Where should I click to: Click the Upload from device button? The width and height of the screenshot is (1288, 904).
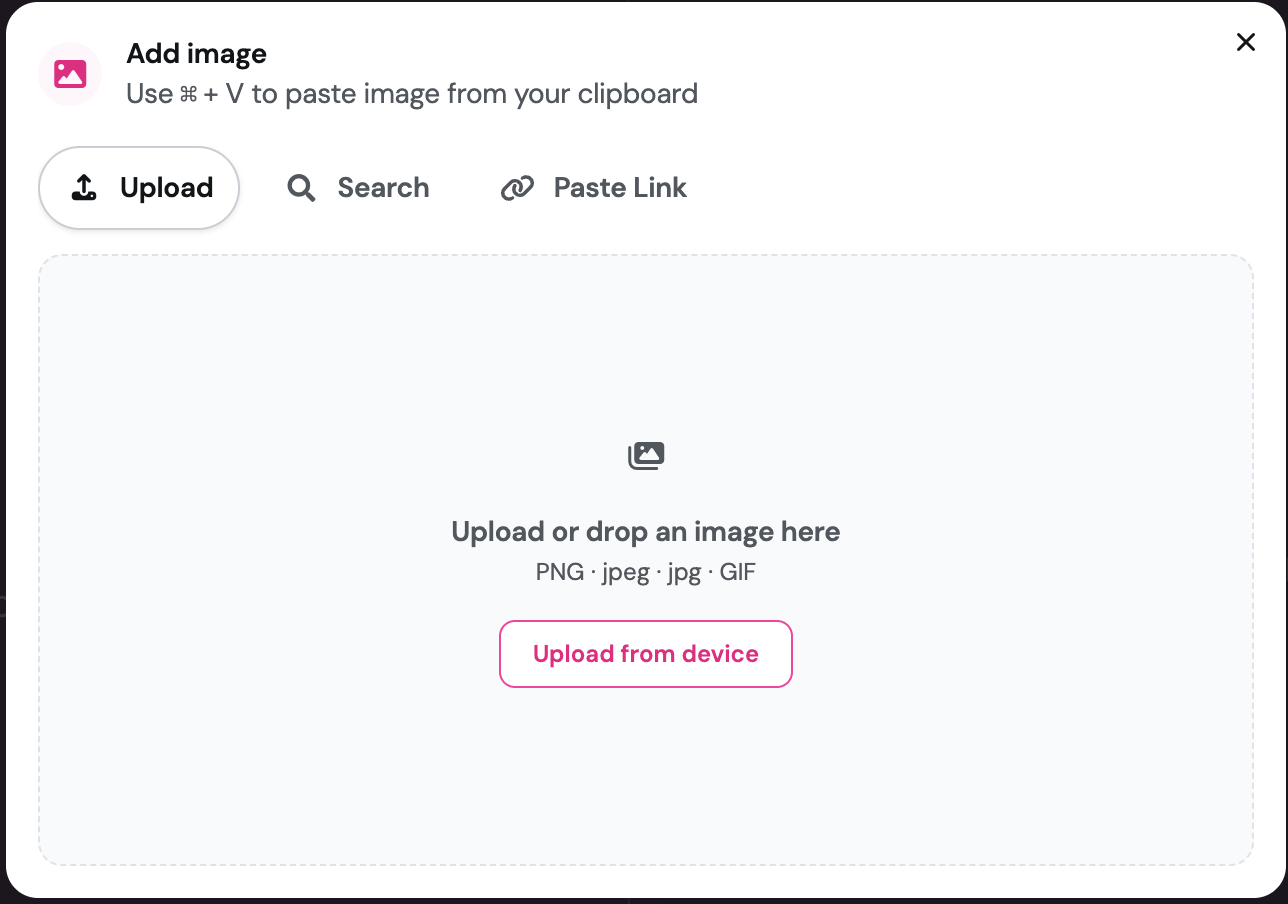[x=646, y=654]
